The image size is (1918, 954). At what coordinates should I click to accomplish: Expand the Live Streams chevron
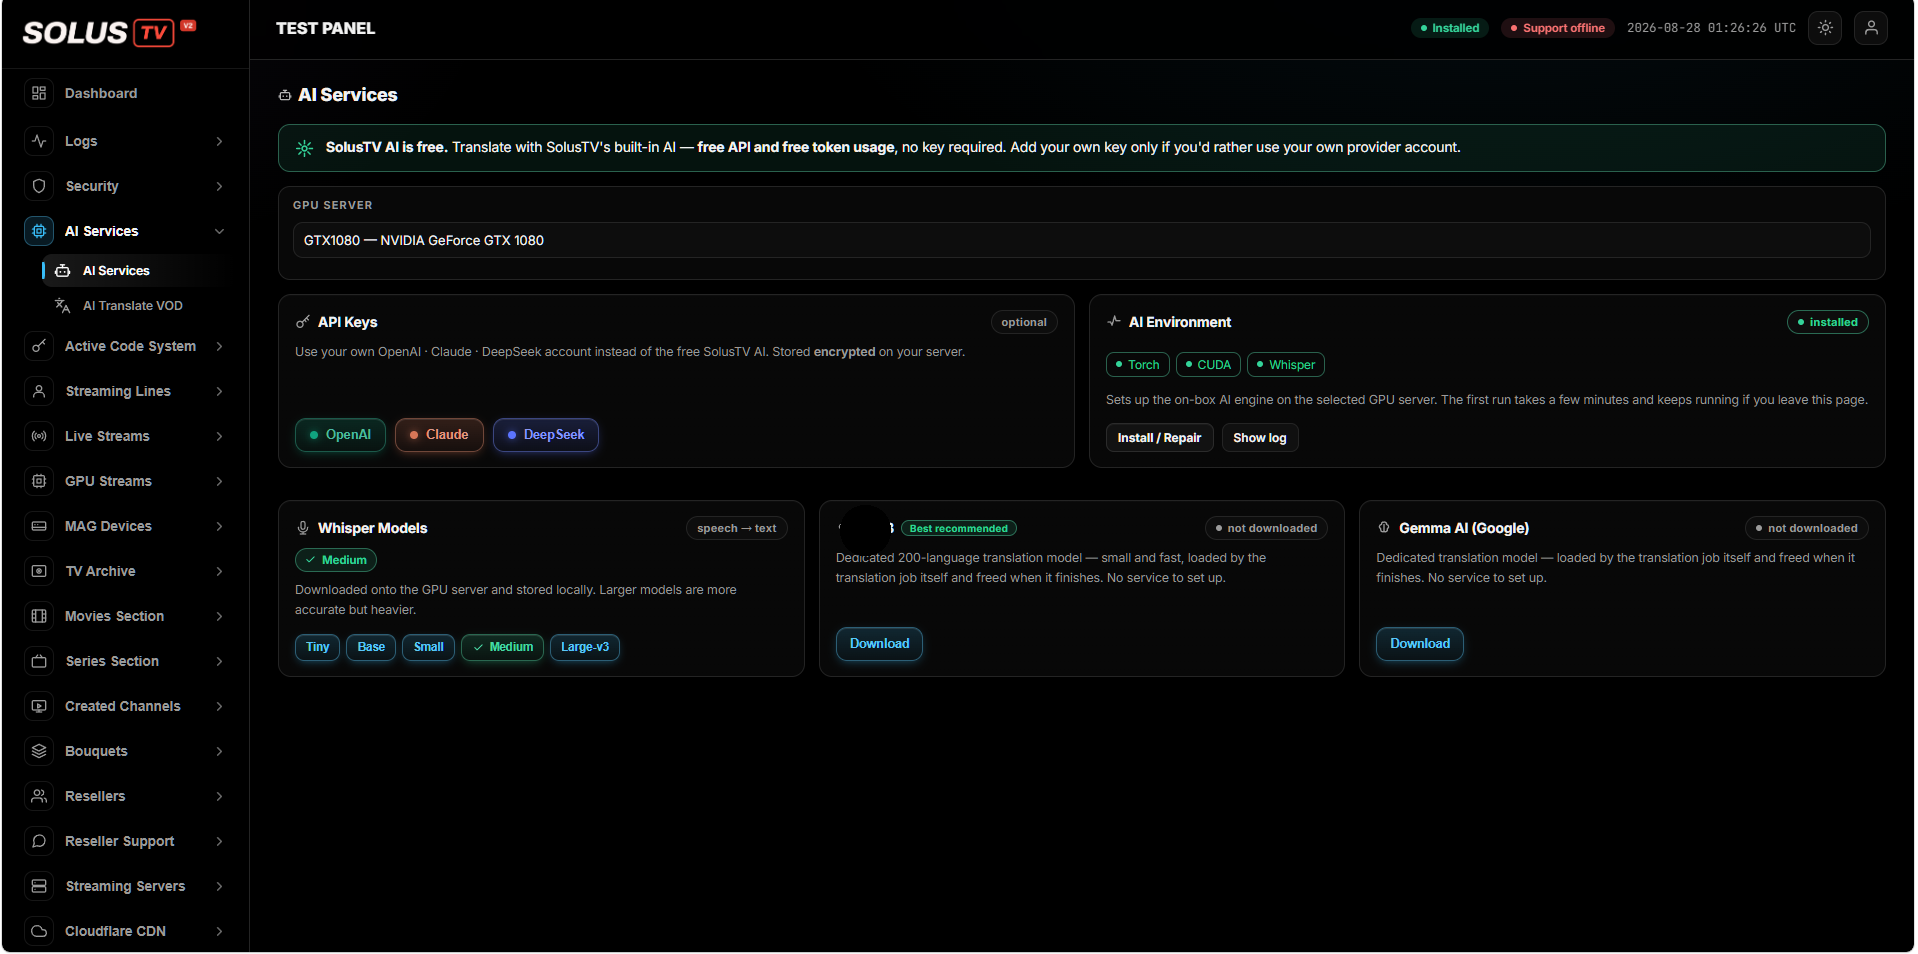pyautogui.click(x=219, y=436)
